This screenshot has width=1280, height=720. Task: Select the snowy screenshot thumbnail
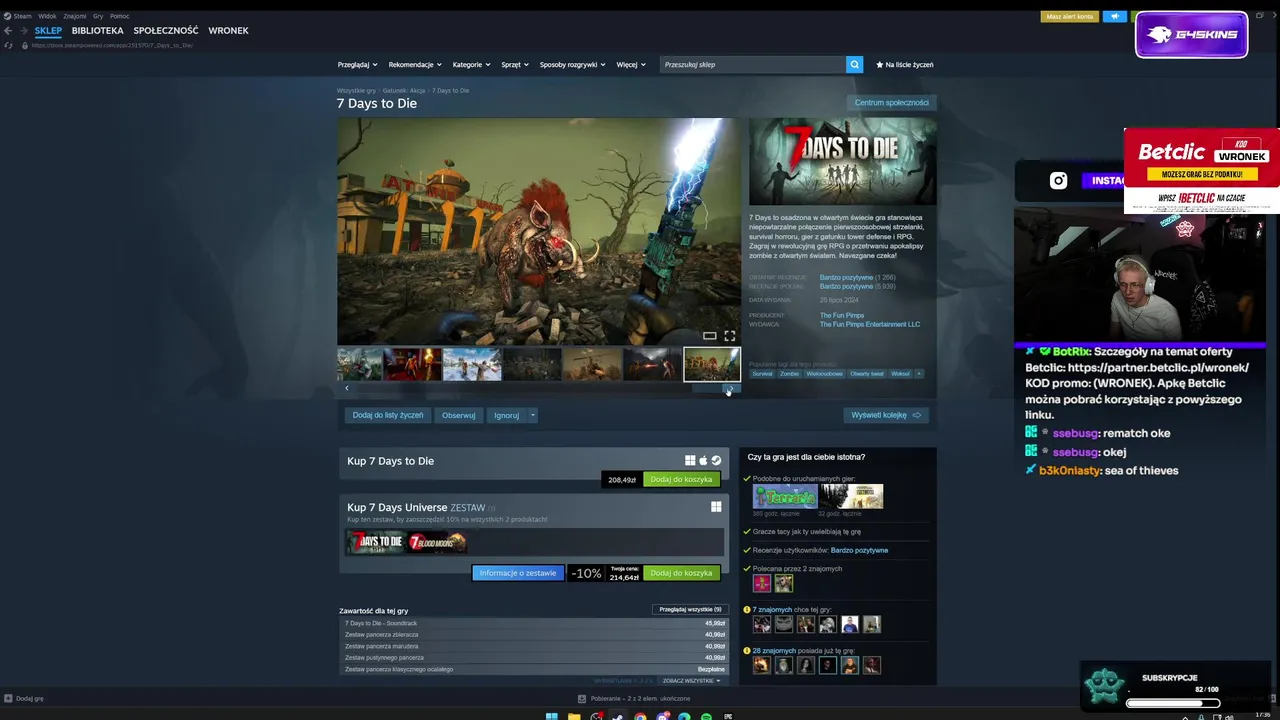point(472,364)
